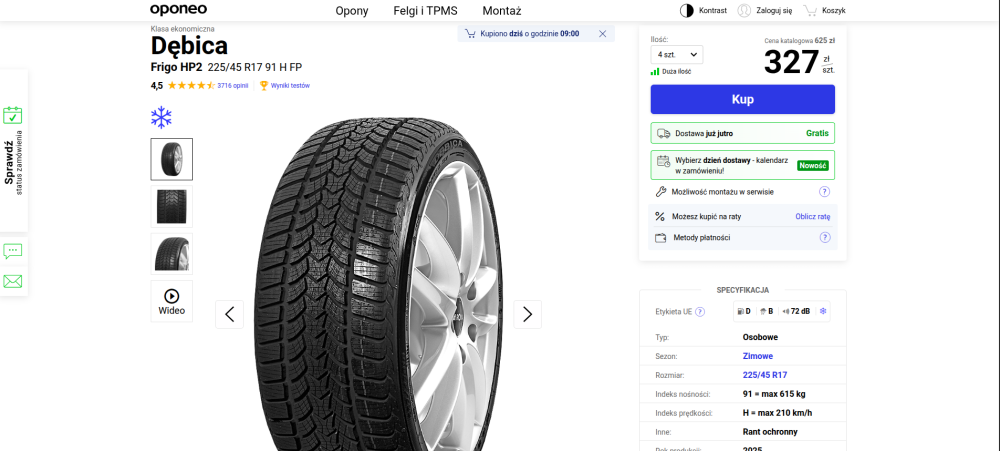The height and width of the screenshot is (451, 1000).
Task: Click the cart icon in the purchase notification
Action: [470, 34]
